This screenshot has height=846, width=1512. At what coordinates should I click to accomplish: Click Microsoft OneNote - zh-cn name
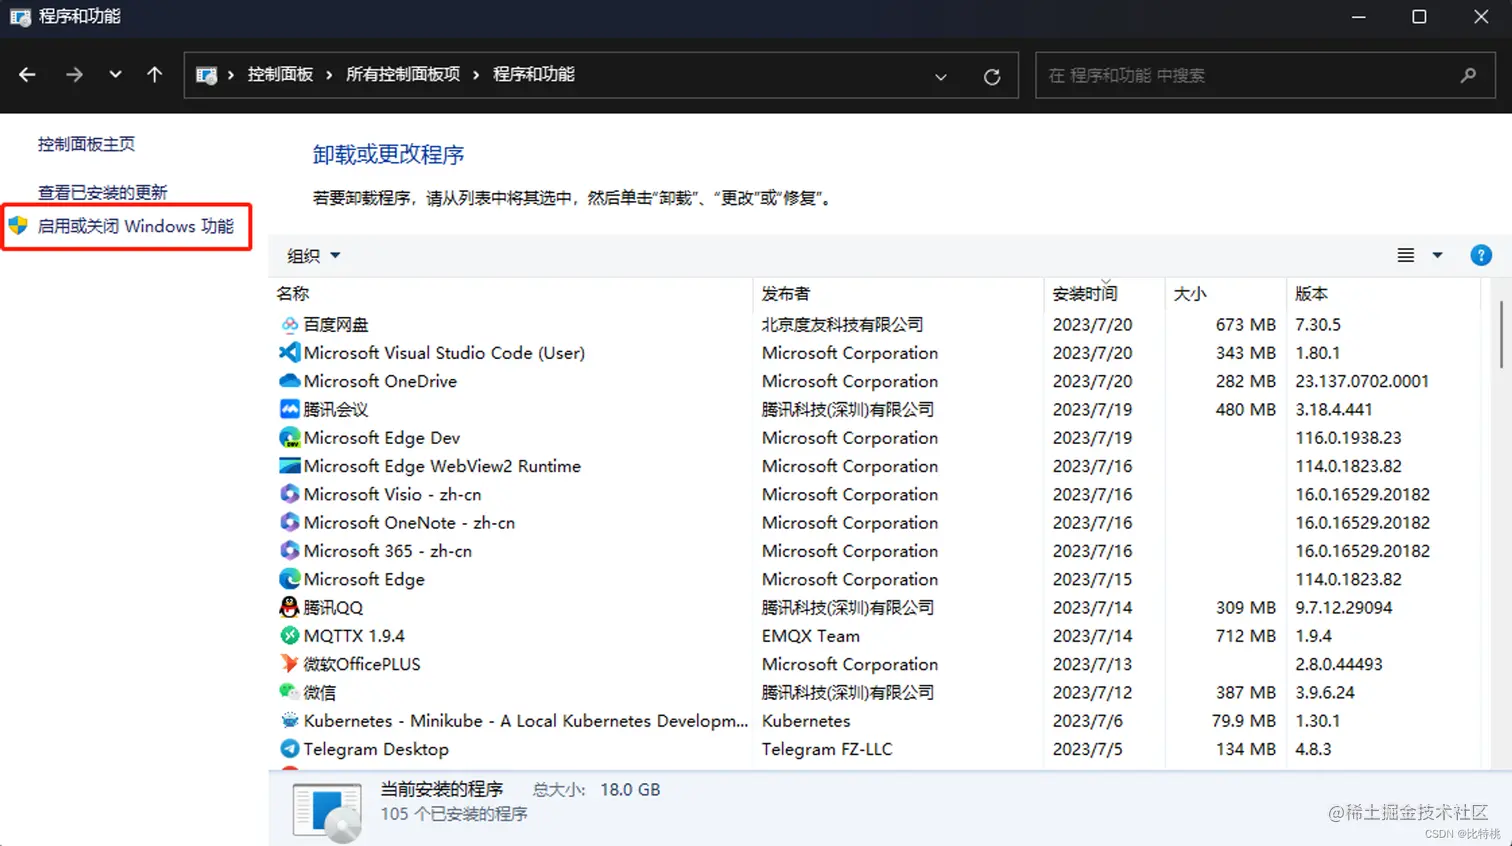point(409,523)
